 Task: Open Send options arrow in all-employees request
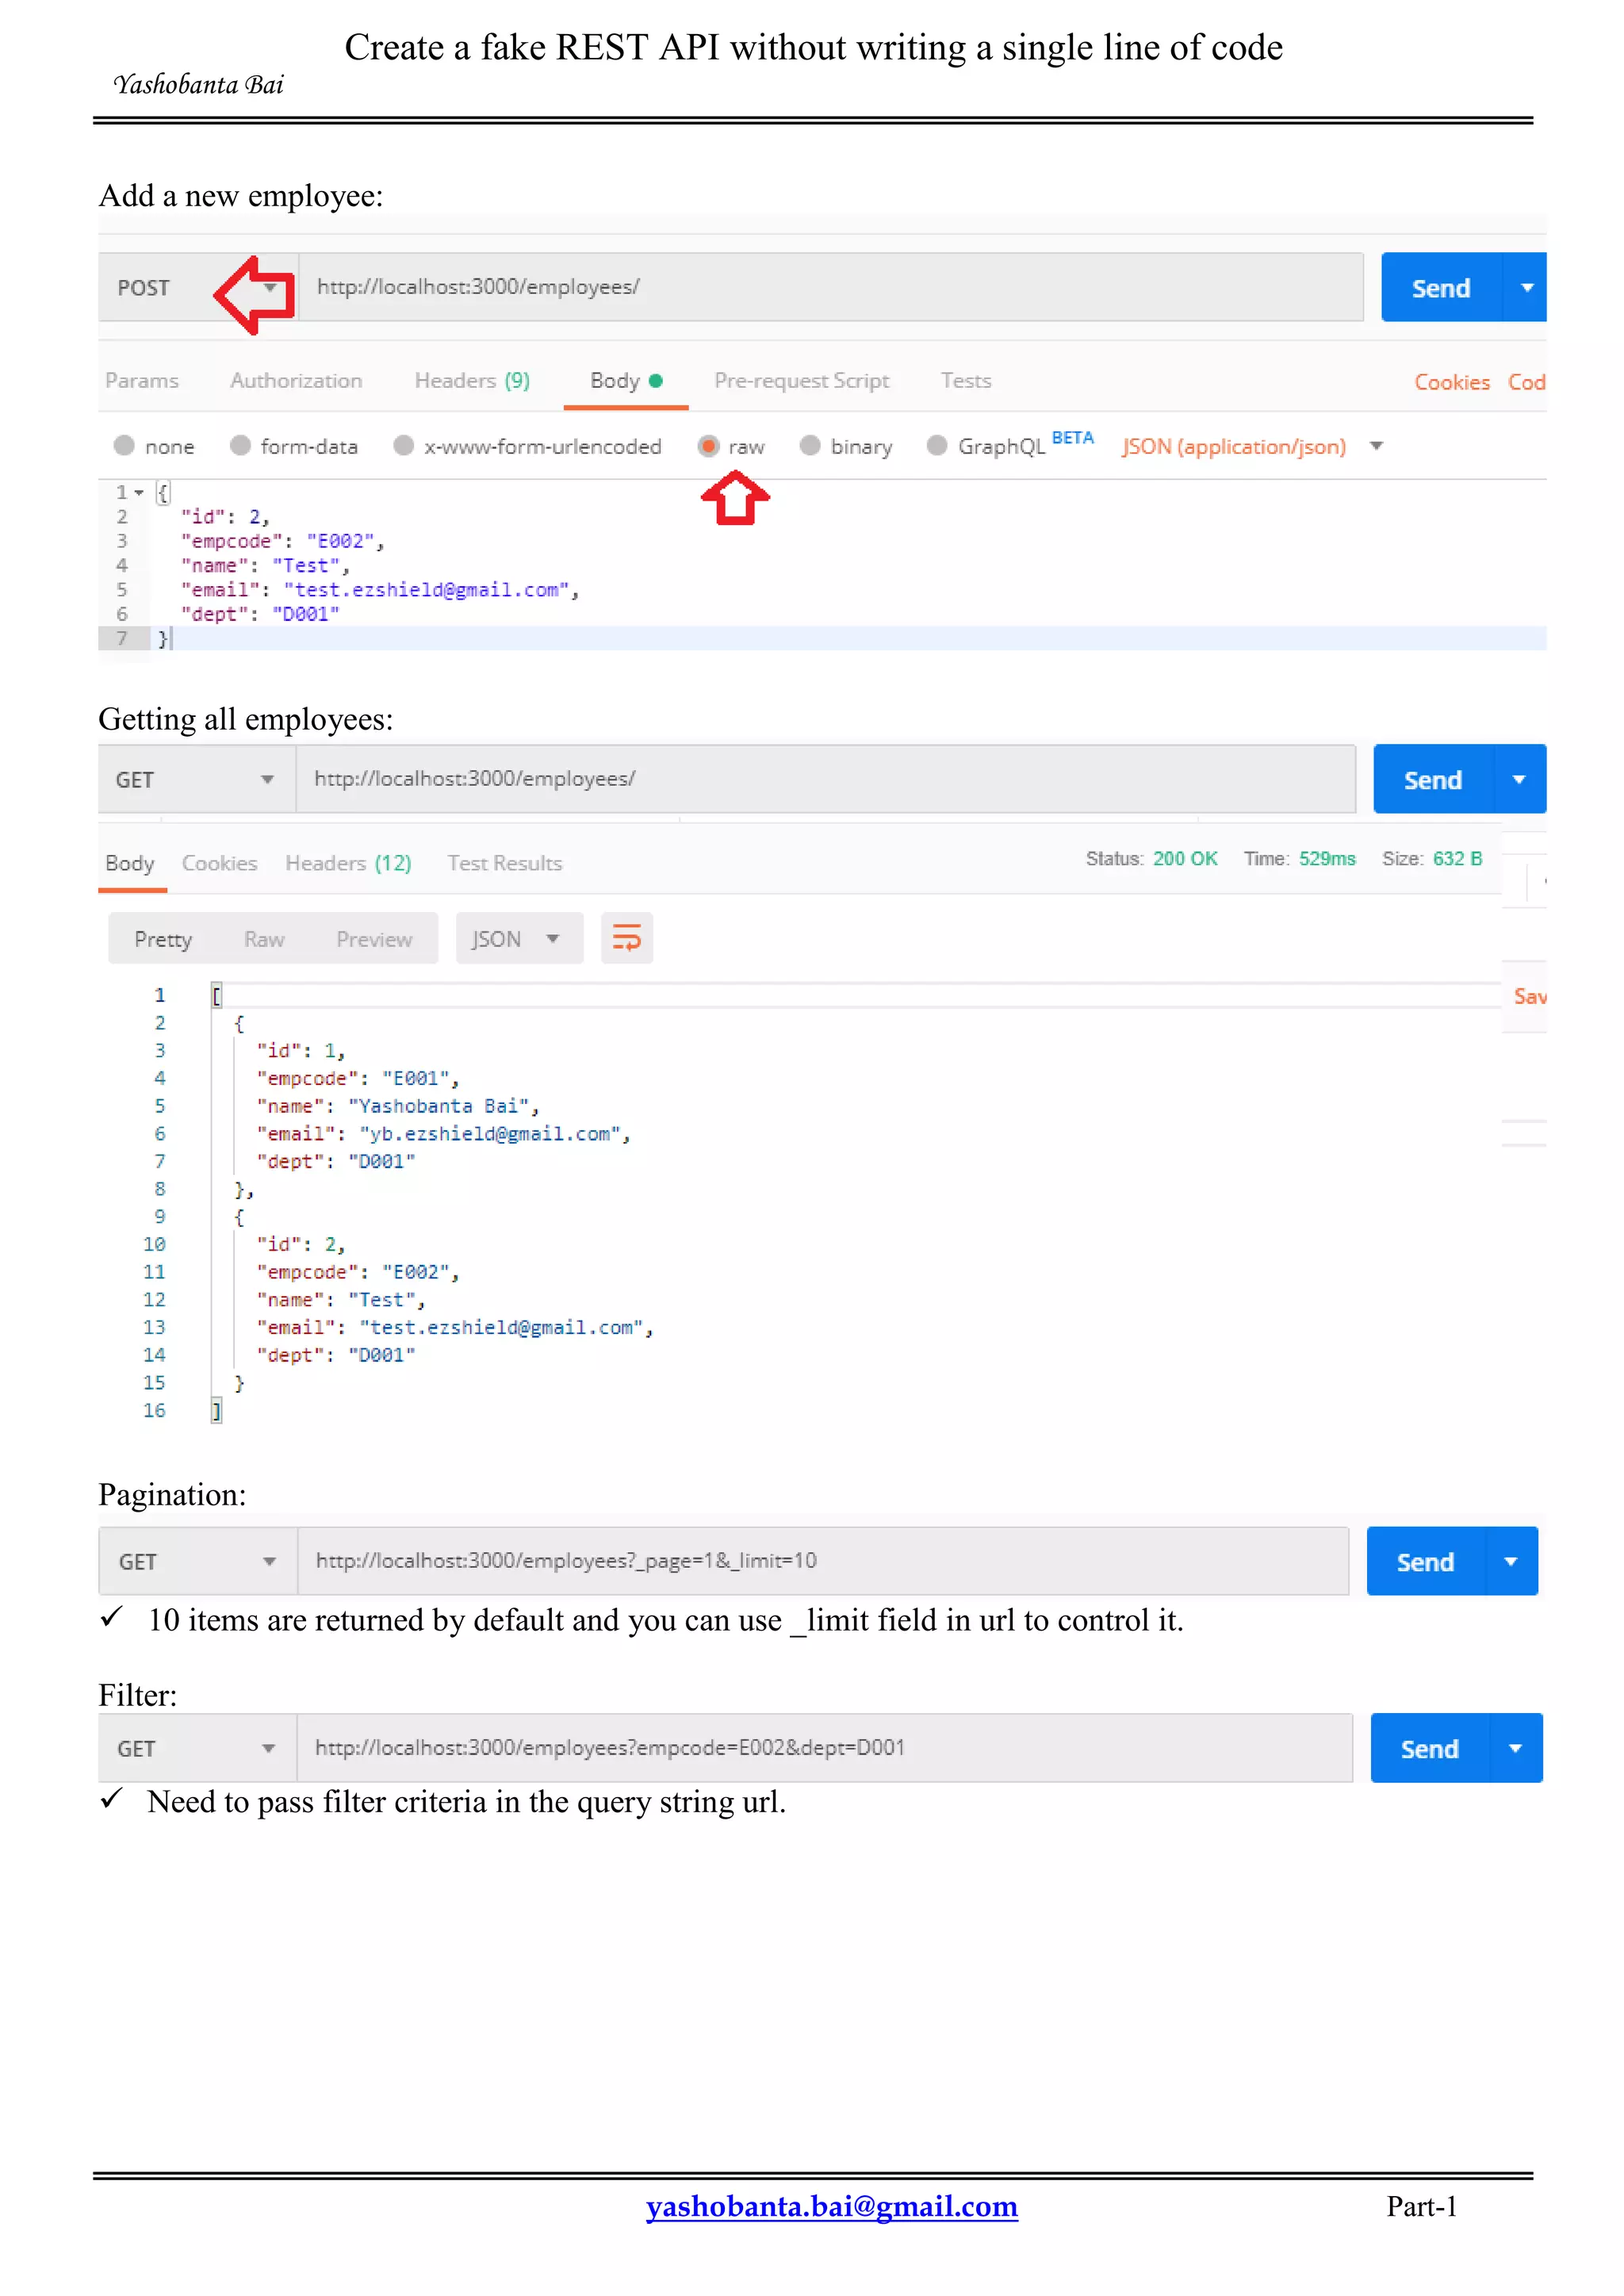point(1518,780)
